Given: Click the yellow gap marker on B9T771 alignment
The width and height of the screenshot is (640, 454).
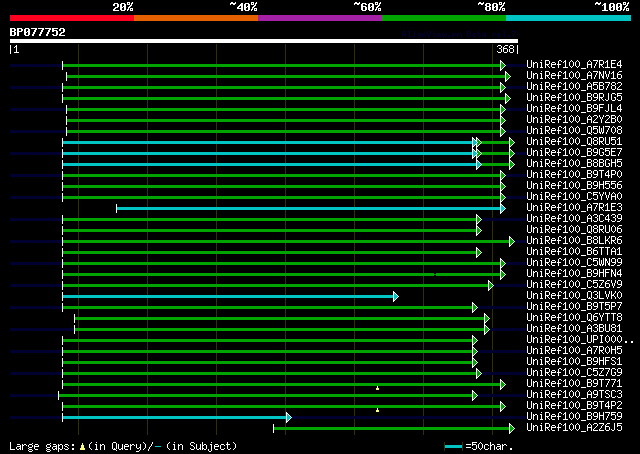Looking at the screenshot, I should coord(378,388).
